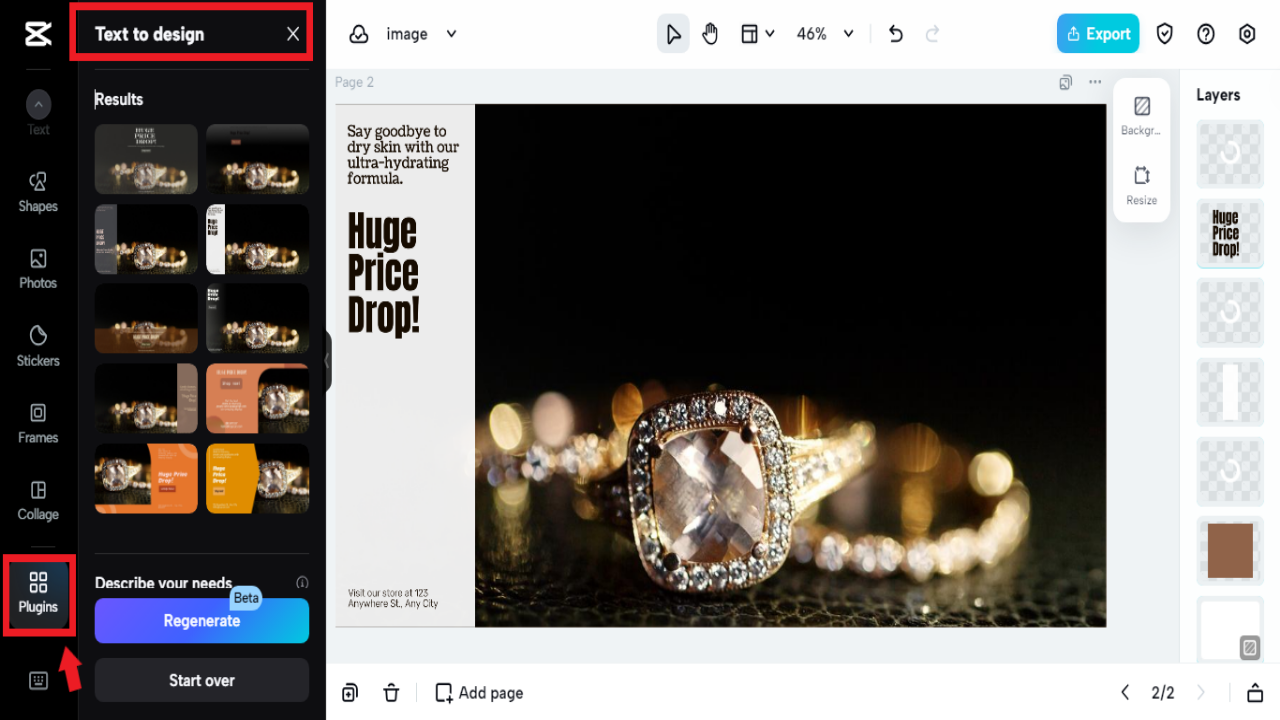Open the Shapes panel
Viewport: 1280px width, 720px height.
tap(38, 192)
